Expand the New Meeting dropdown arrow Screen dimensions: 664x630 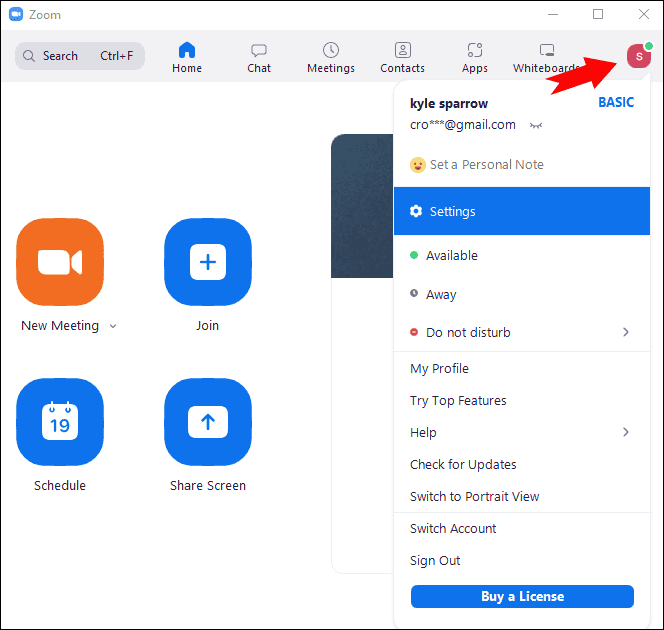tap(113, 326)
